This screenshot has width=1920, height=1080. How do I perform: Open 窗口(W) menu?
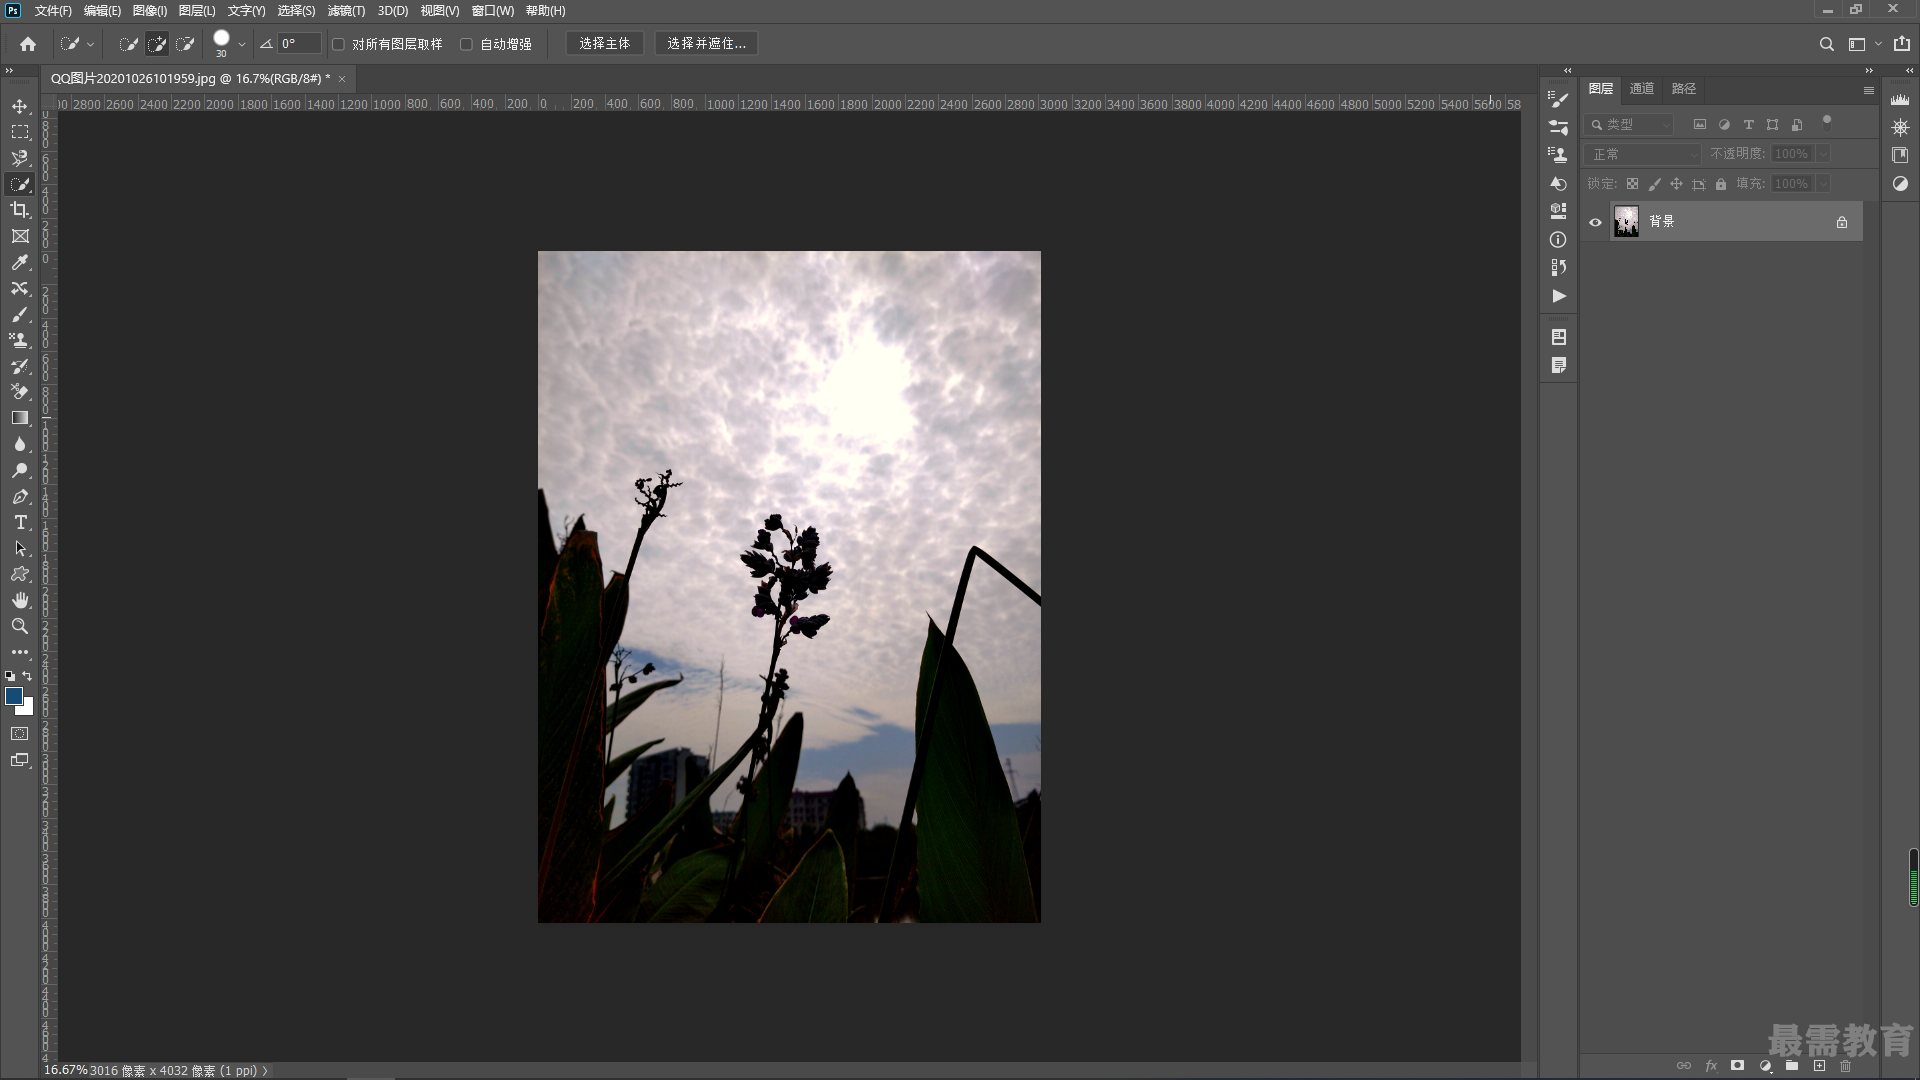pos(493,11)
